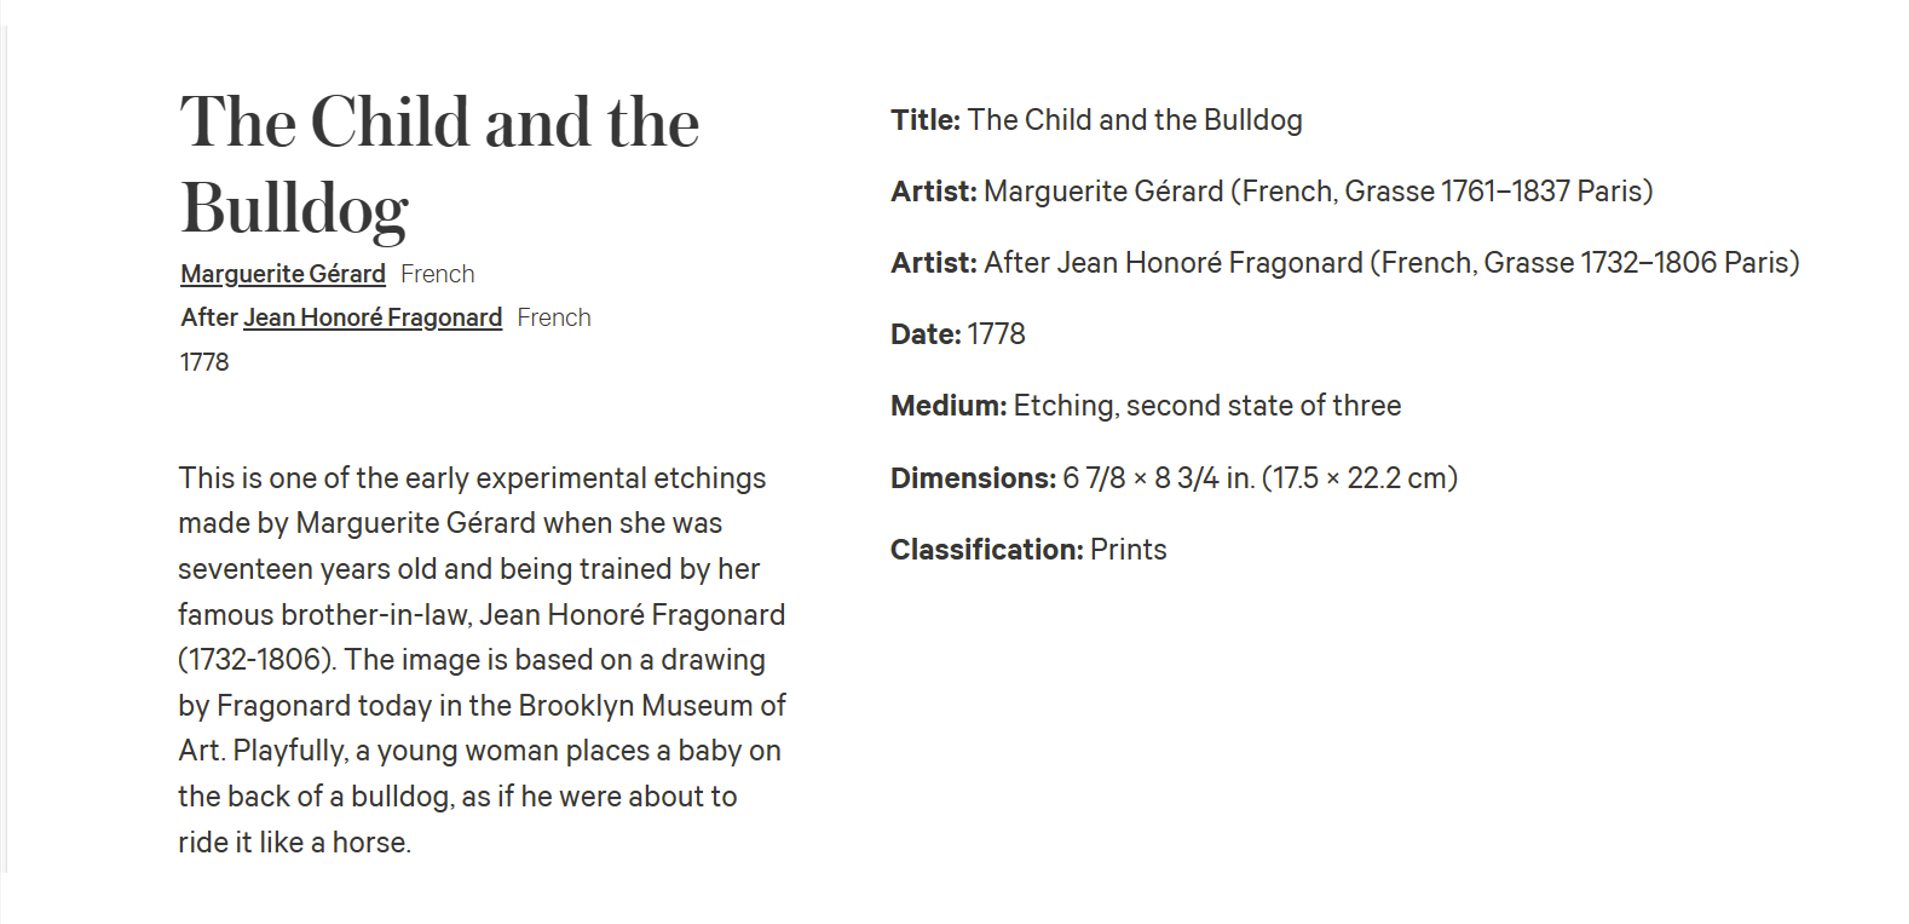Click the Title field in the details list

point(1096,120)
